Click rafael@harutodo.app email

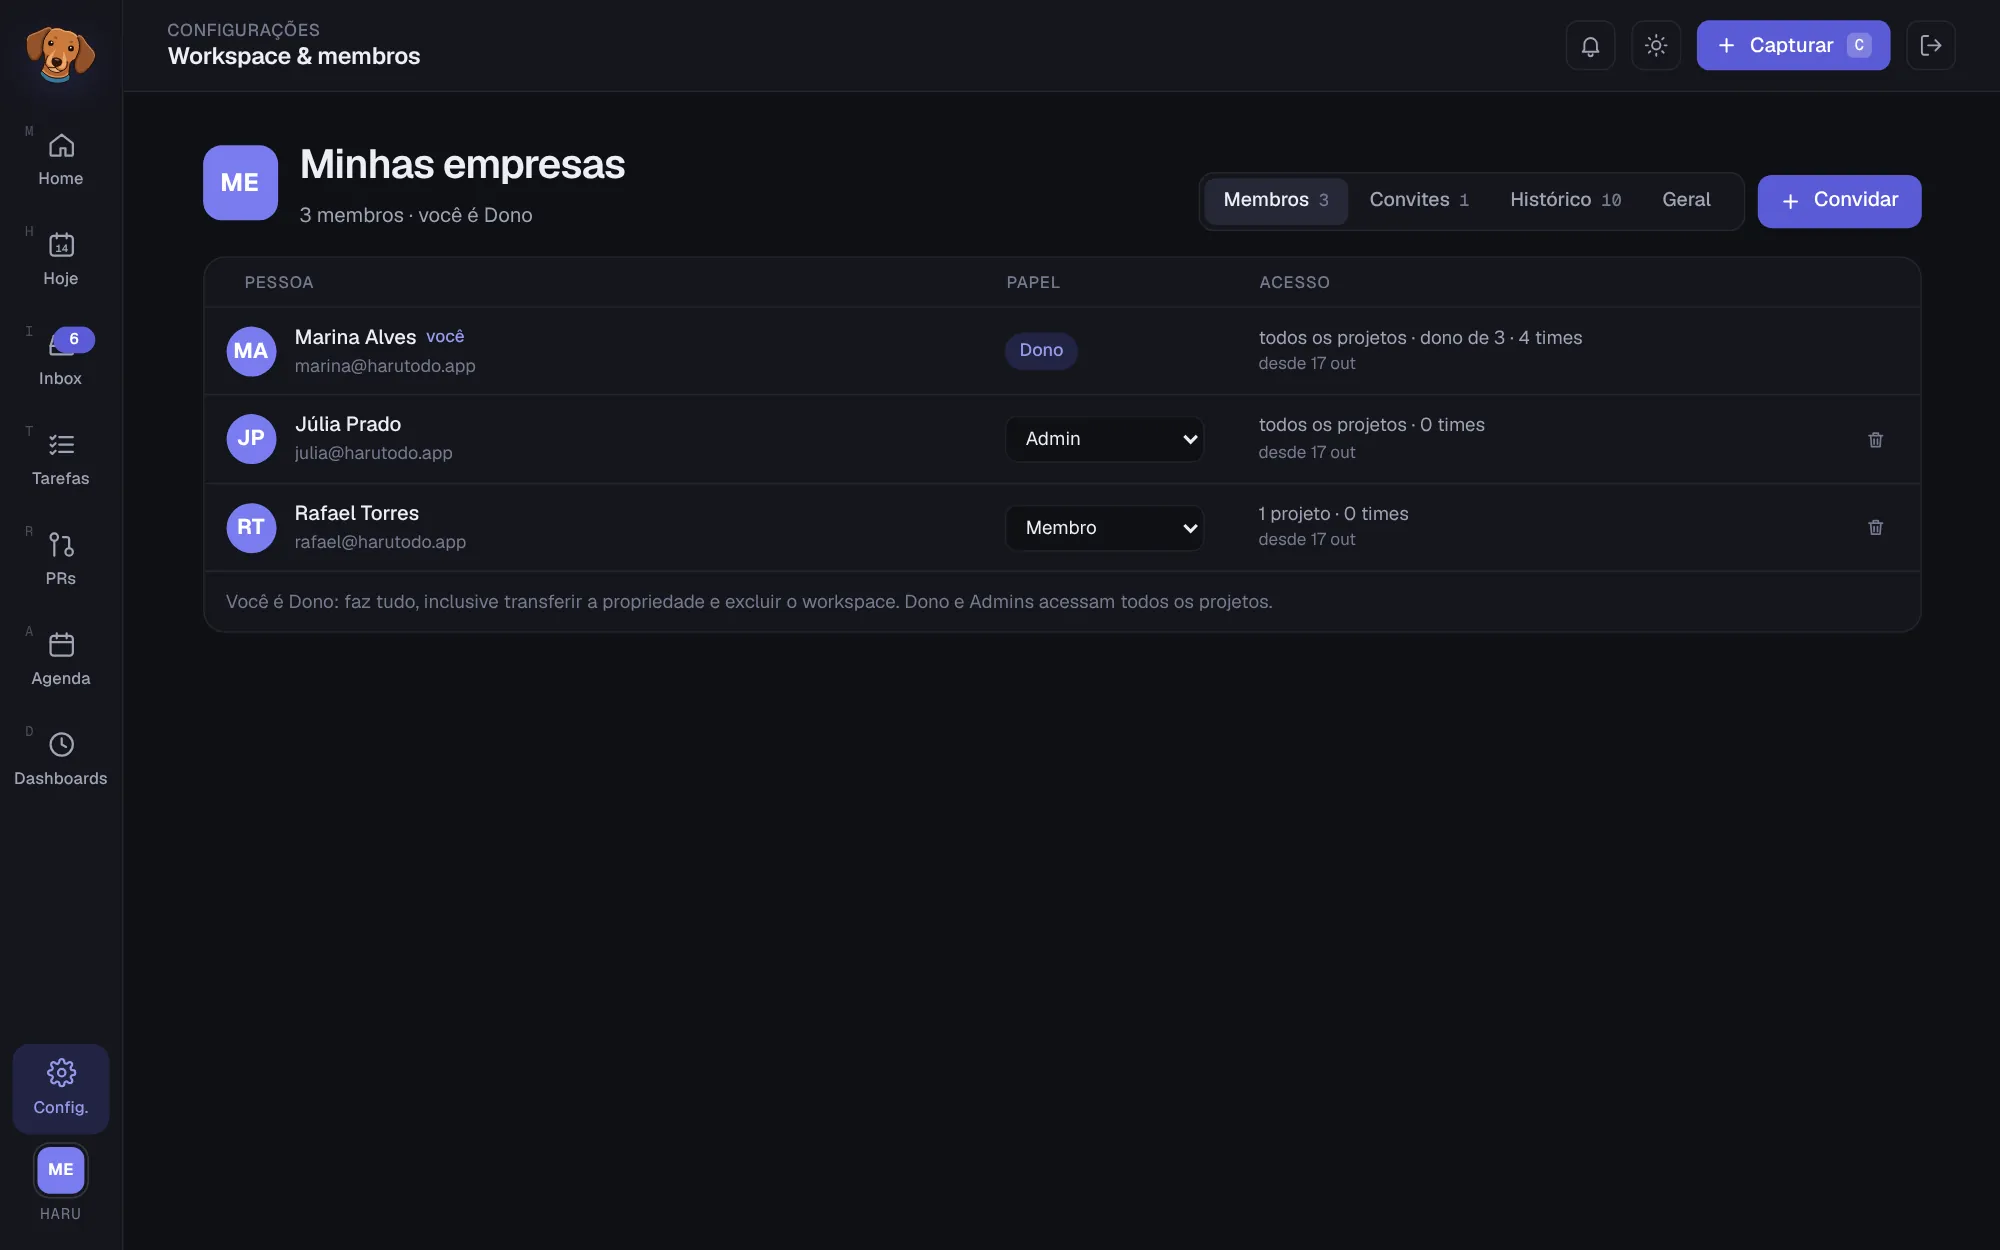[380, 543]
